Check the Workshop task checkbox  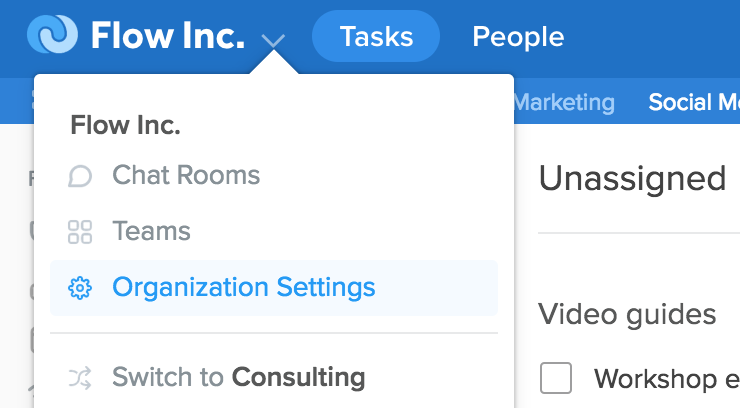556,378
